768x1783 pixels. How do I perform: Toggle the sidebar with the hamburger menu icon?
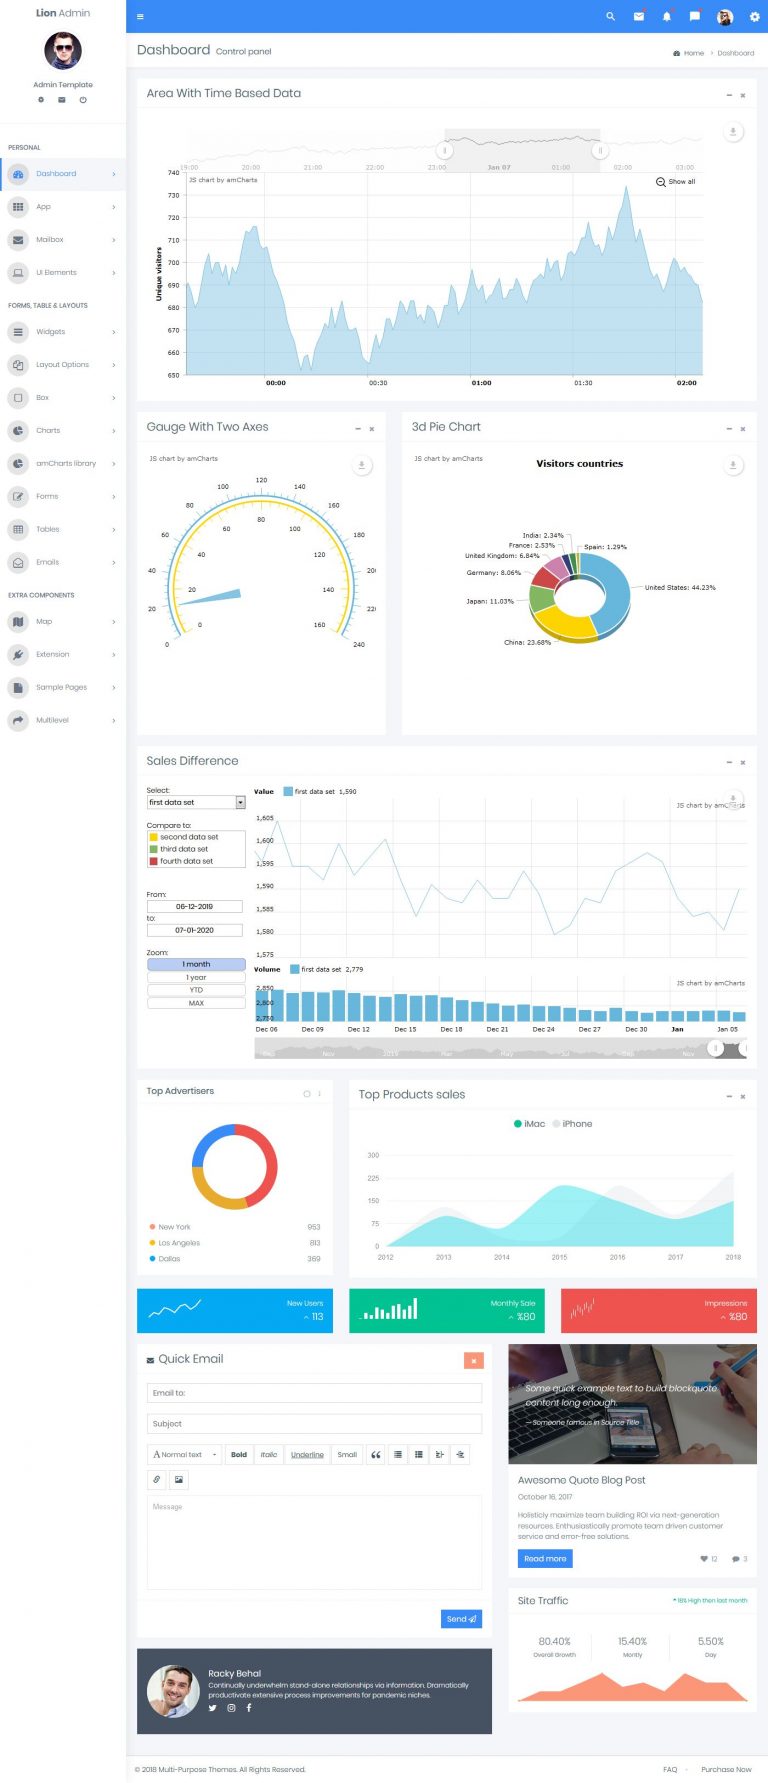140,17
